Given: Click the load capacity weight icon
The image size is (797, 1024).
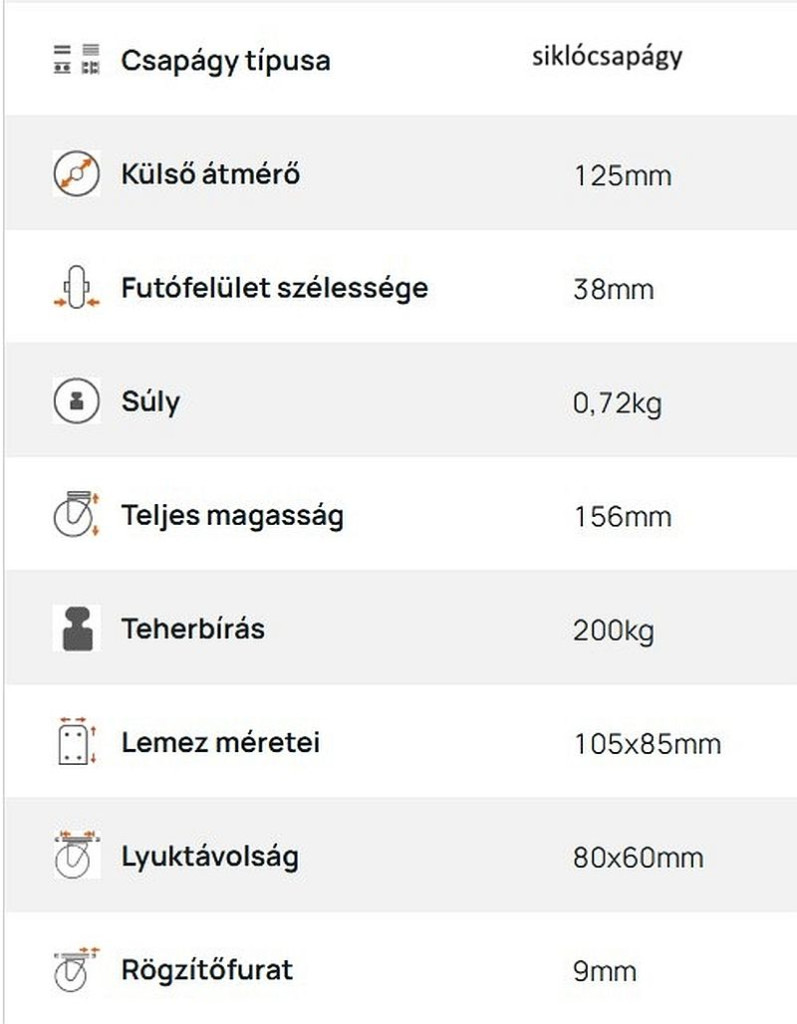Looking at the screenshot, I should coord(77,629).
